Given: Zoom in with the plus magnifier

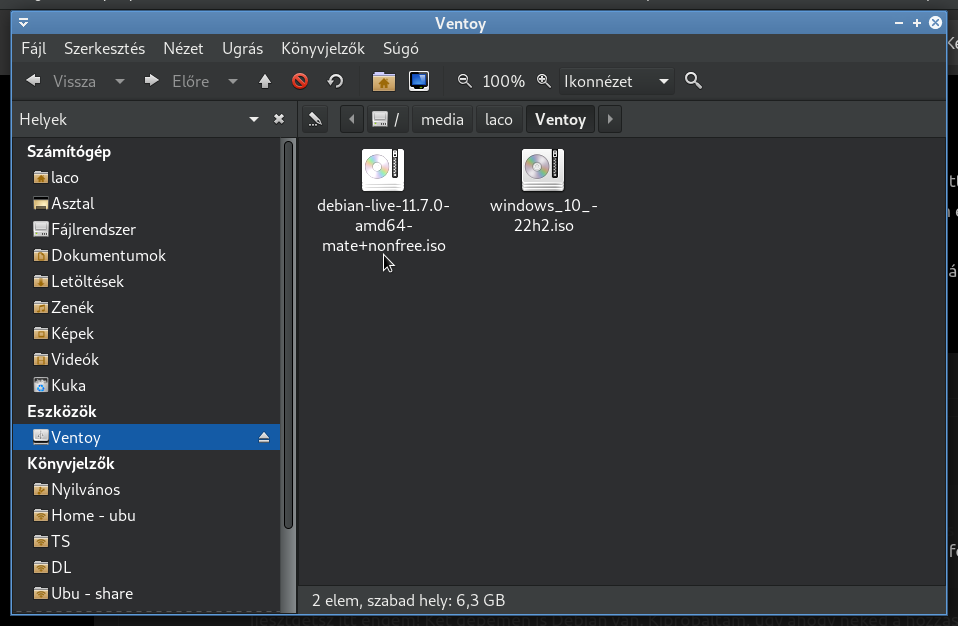Looking at the screenshot, I should (x=543, y=81).
